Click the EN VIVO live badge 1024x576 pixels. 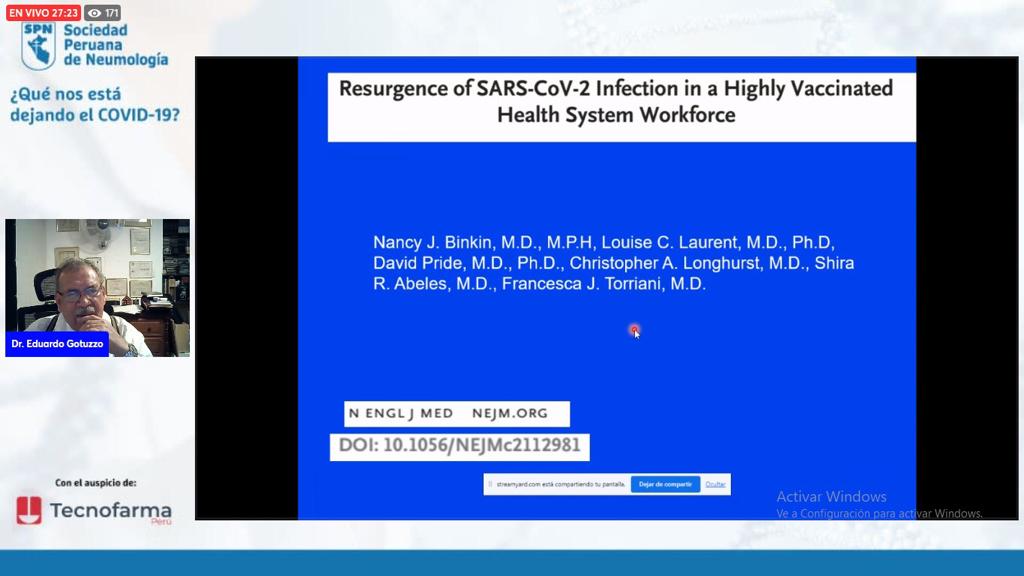click(x=43, y=13)
